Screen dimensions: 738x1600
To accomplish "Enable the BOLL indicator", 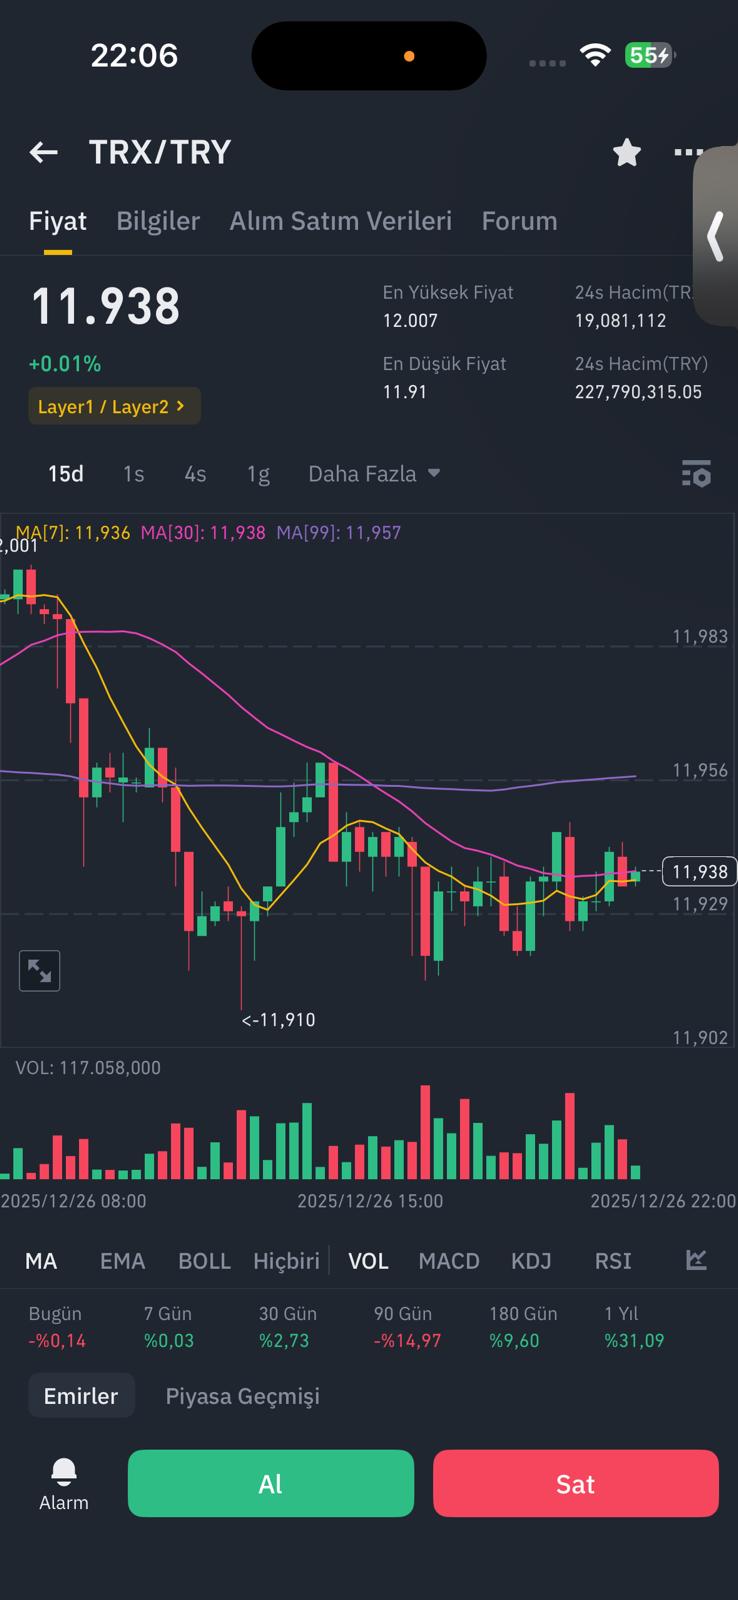I will [204, 1261].
